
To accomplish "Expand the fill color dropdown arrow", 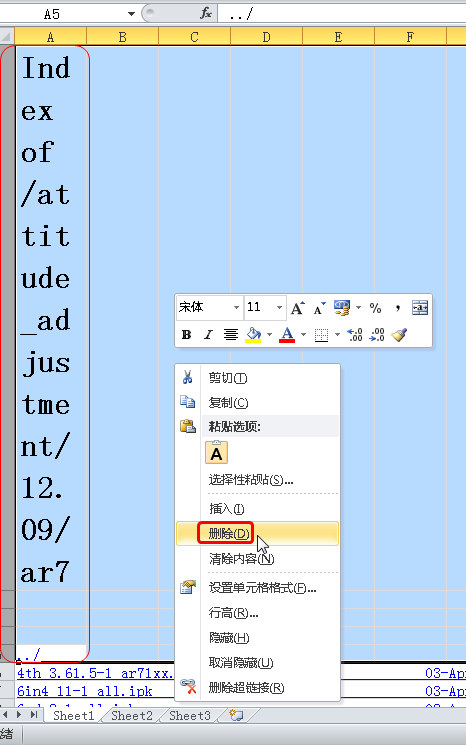I will (x=269, y=334).
